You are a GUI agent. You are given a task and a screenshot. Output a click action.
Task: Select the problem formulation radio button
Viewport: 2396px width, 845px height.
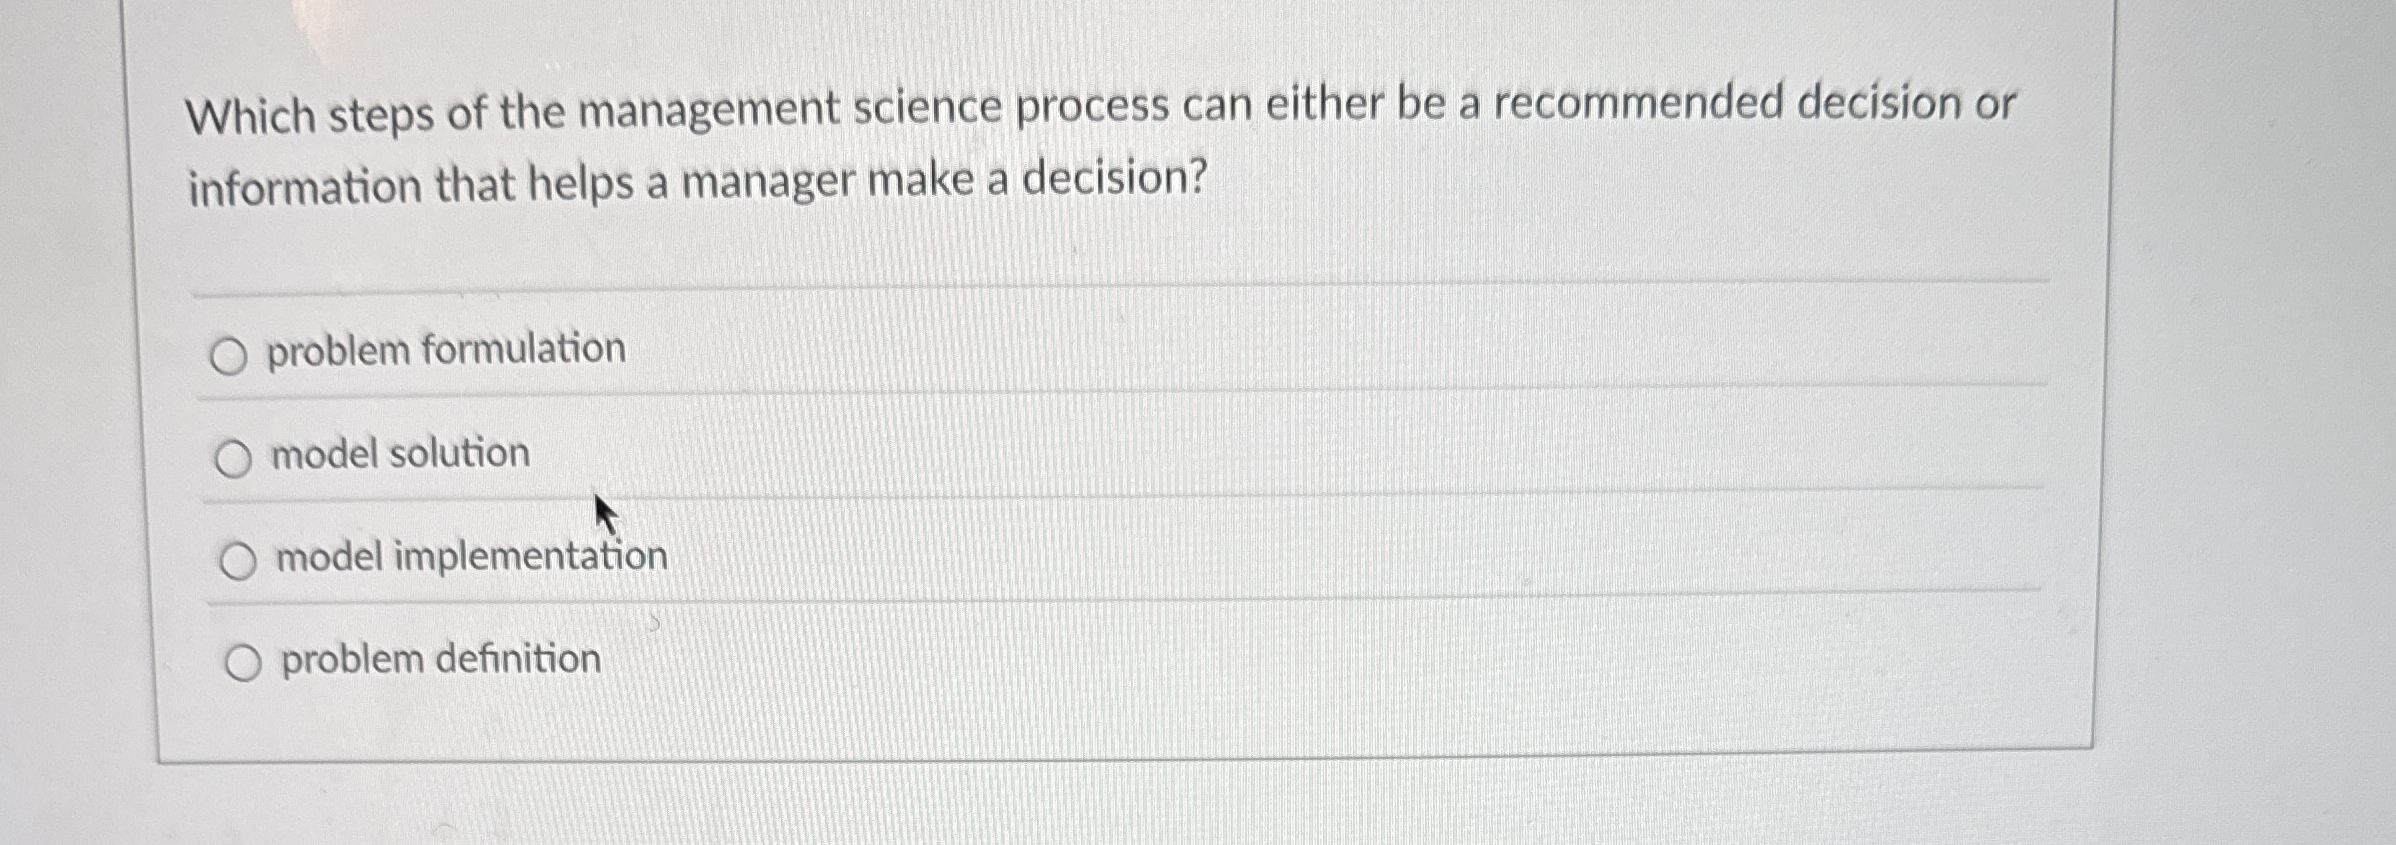(x=233, y=351)
